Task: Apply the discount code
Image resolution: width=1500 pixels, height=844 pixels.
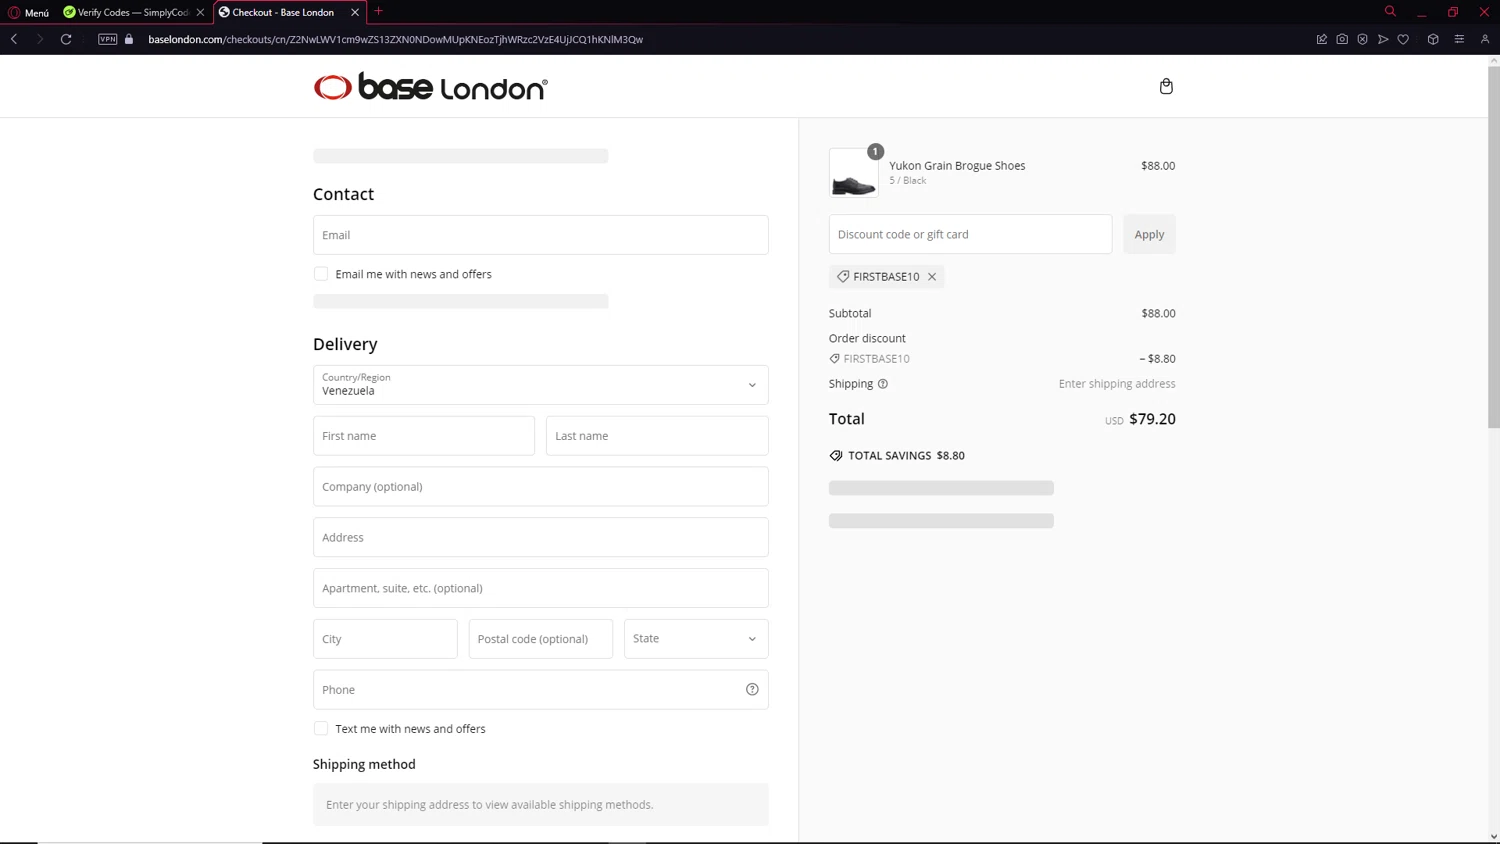Action: tap(1149, 234)
